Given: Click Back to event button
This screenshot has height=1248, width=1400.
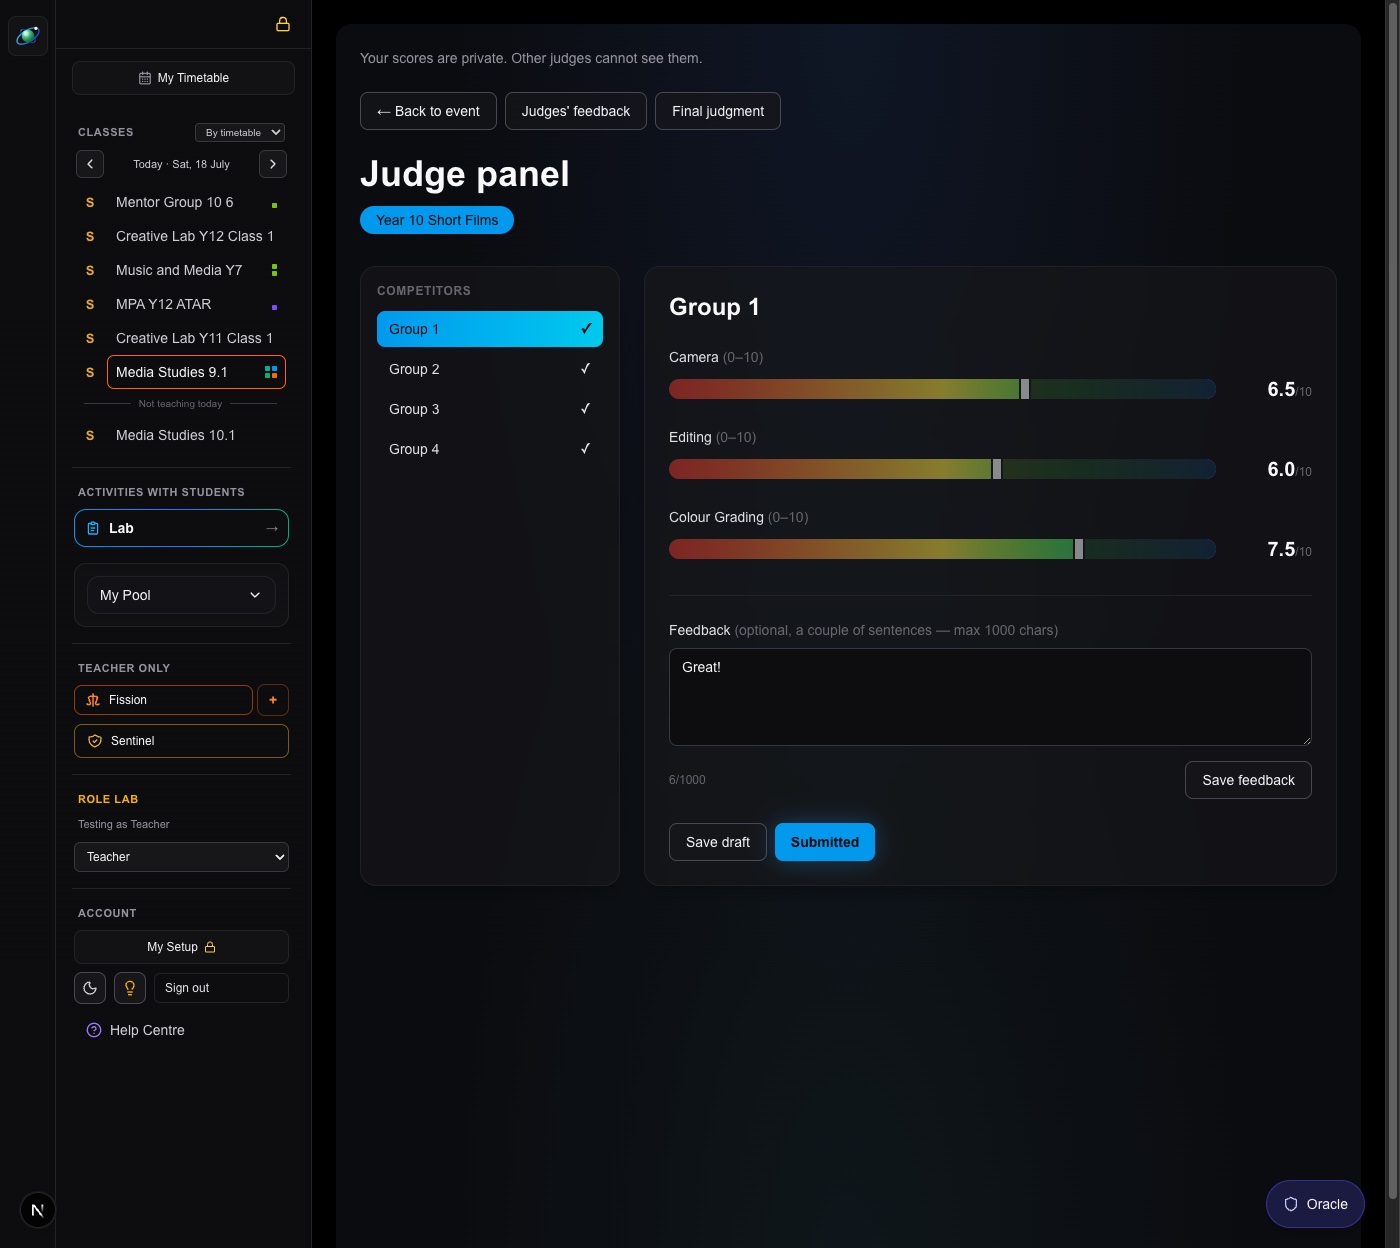Looking at the screenshot, I should click(428, 111).
